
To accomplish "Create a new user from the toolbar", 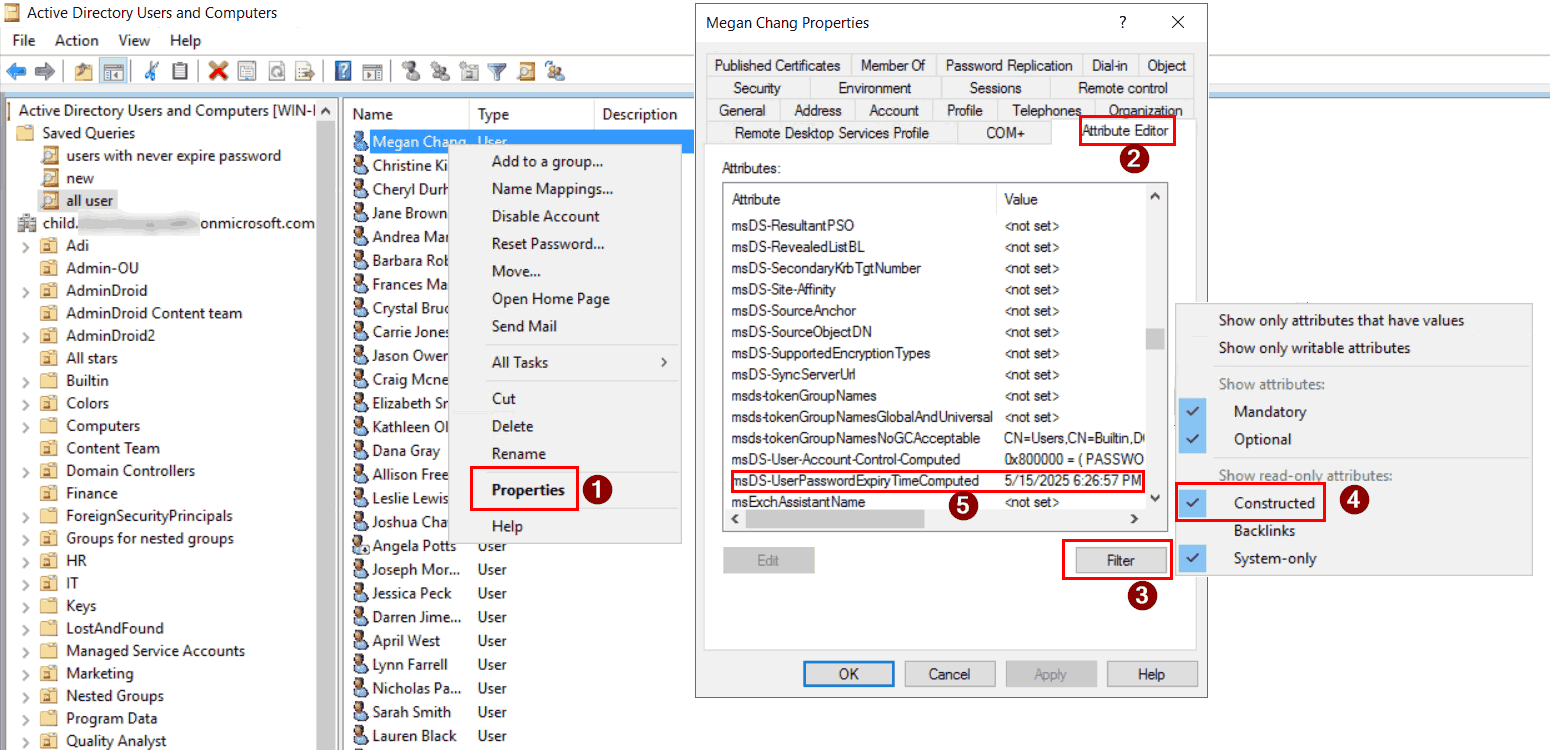I will (412, 71).
